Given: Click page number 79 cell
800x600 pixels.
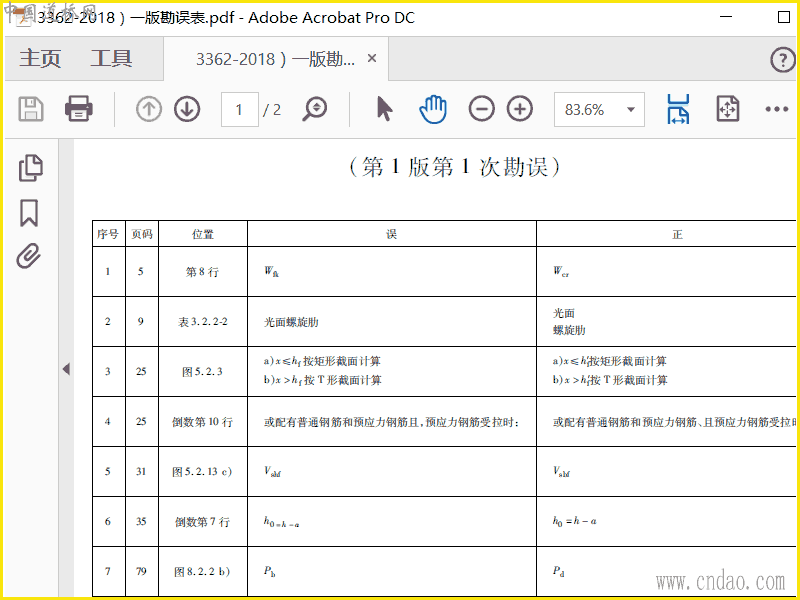Looking at the screenshot, I should pyautogui.click(x=141, y=571).
